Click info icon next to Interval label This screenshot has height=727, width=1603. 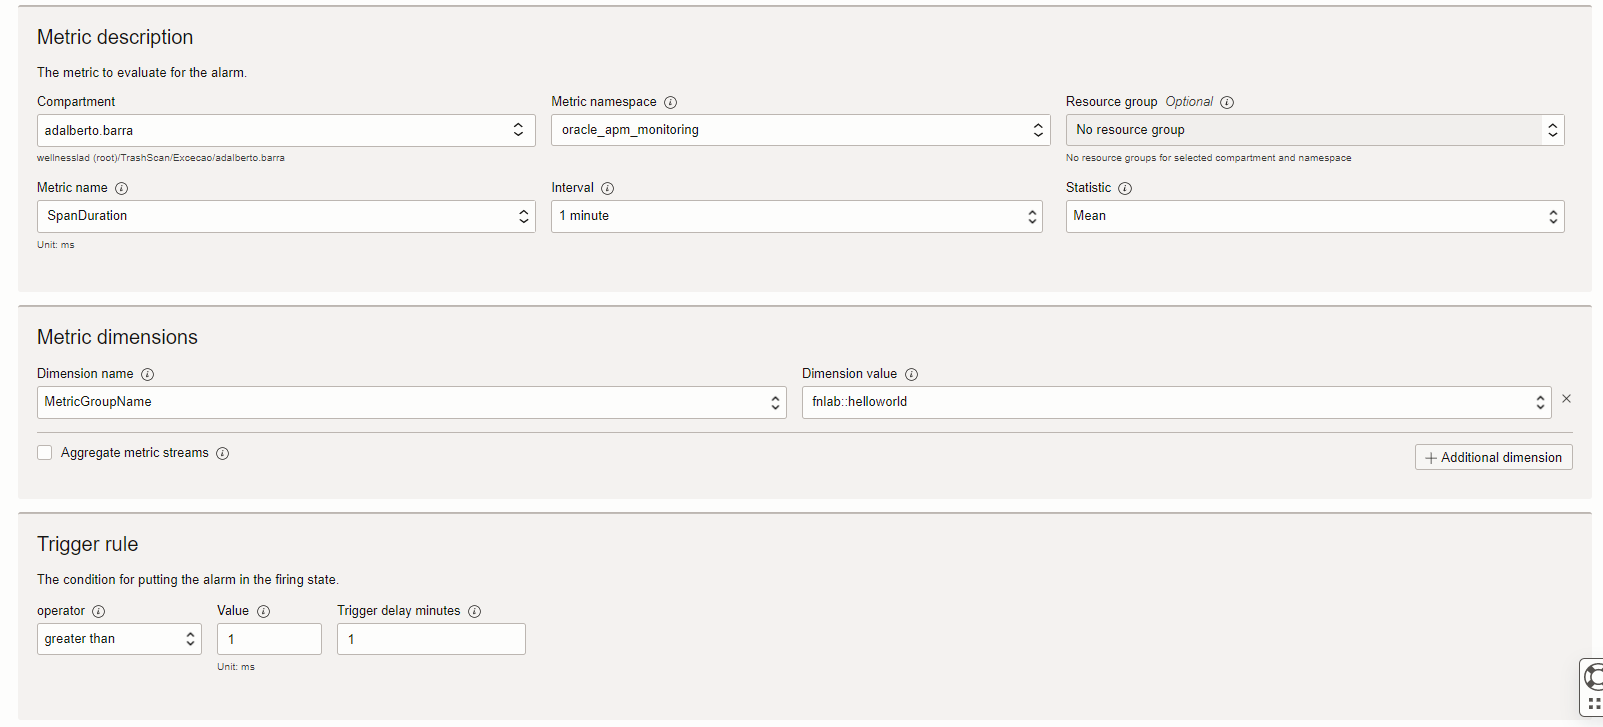pos(608,188)
